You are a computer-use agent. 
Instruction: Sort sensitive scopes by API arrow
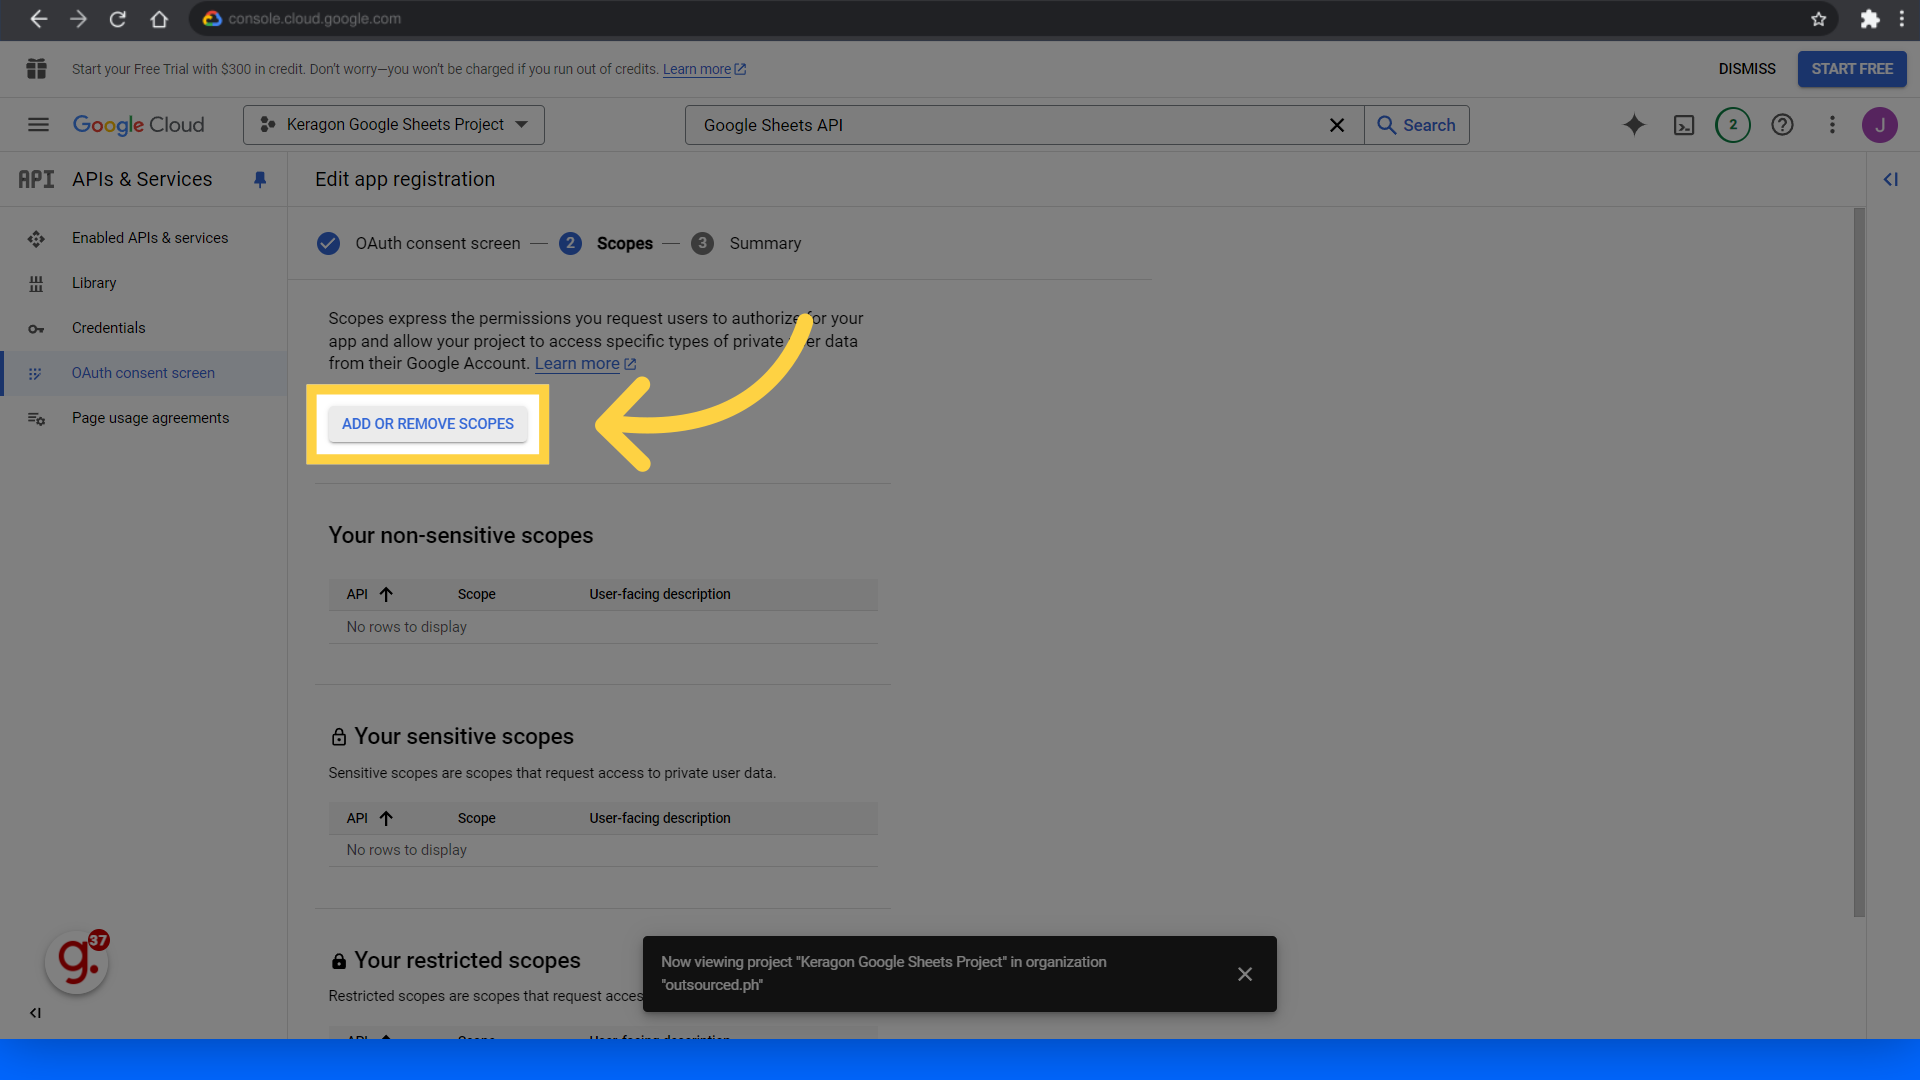[386, 818]
